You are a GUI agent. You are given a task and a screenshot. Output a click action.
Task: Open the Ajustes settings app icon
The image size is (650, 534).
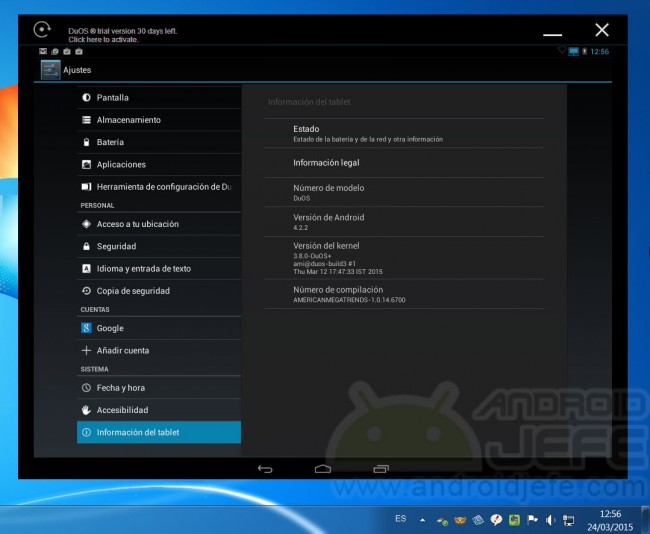pos(51,70)
